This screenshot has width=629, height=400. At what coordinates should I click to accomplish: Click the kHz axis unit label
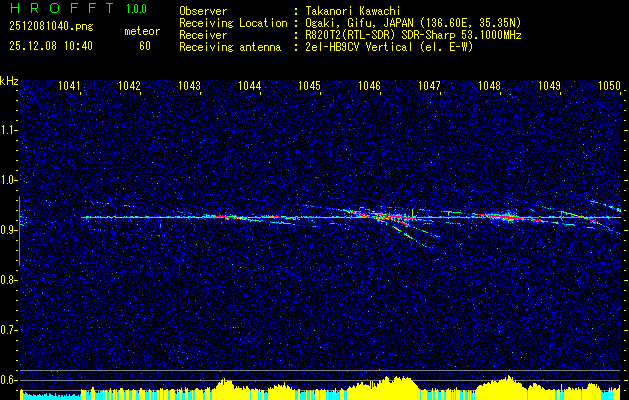9,81
